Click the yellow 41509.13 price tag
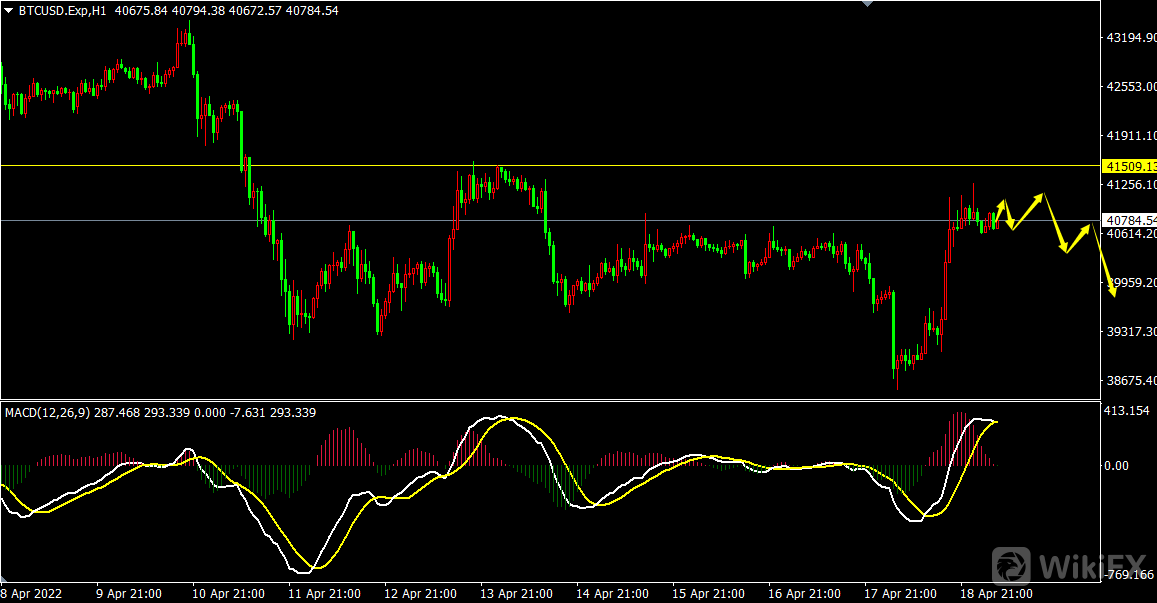This screenshot has width=1157, height=603. click(1129, 167)
